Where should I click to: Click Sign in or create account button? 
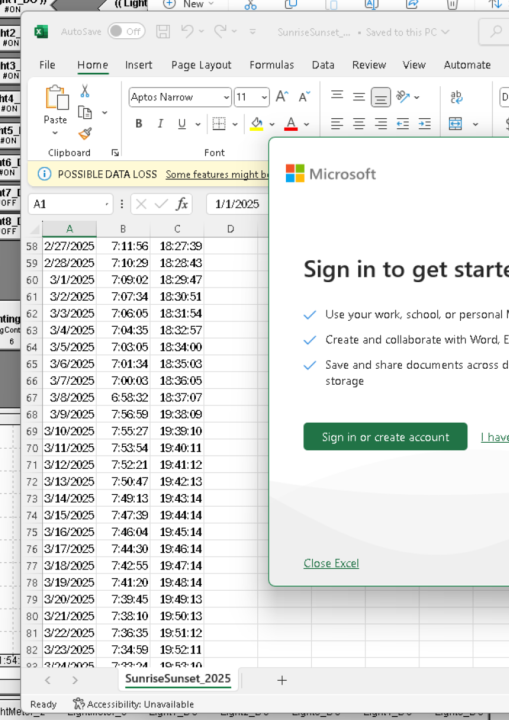[x=385, y=437]
